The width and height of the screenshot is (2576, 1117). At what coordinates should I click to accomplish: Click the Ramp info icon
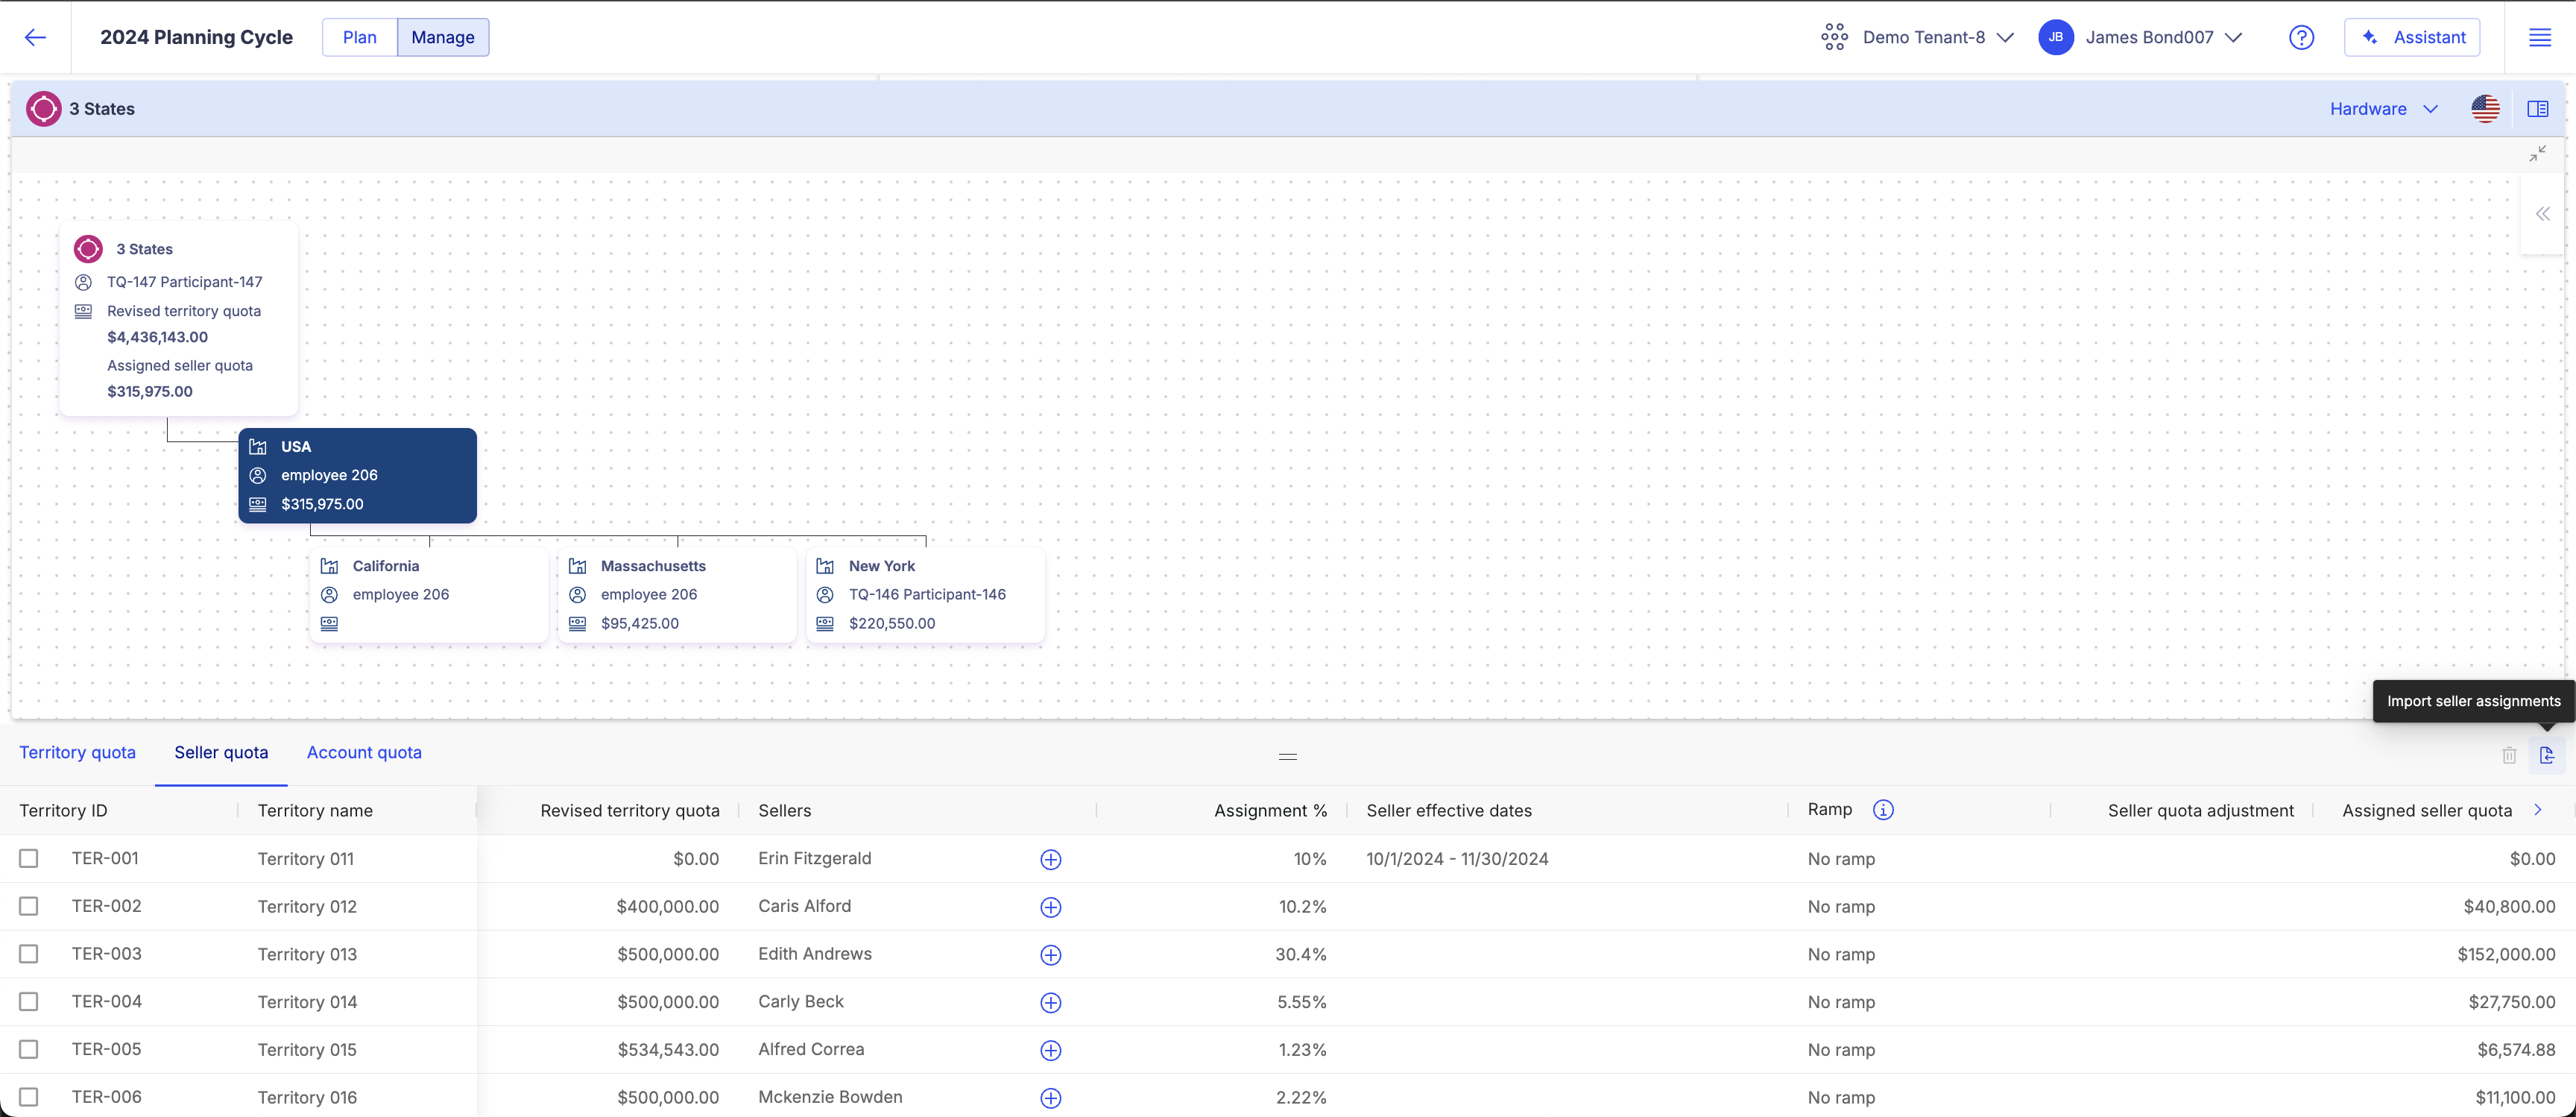1883,810
